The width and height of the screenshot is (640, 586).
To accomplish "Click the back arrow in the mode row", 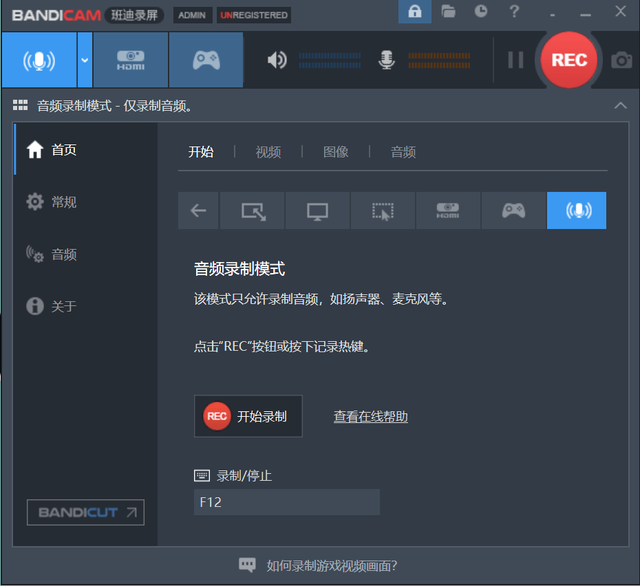I will pos(198,211).
